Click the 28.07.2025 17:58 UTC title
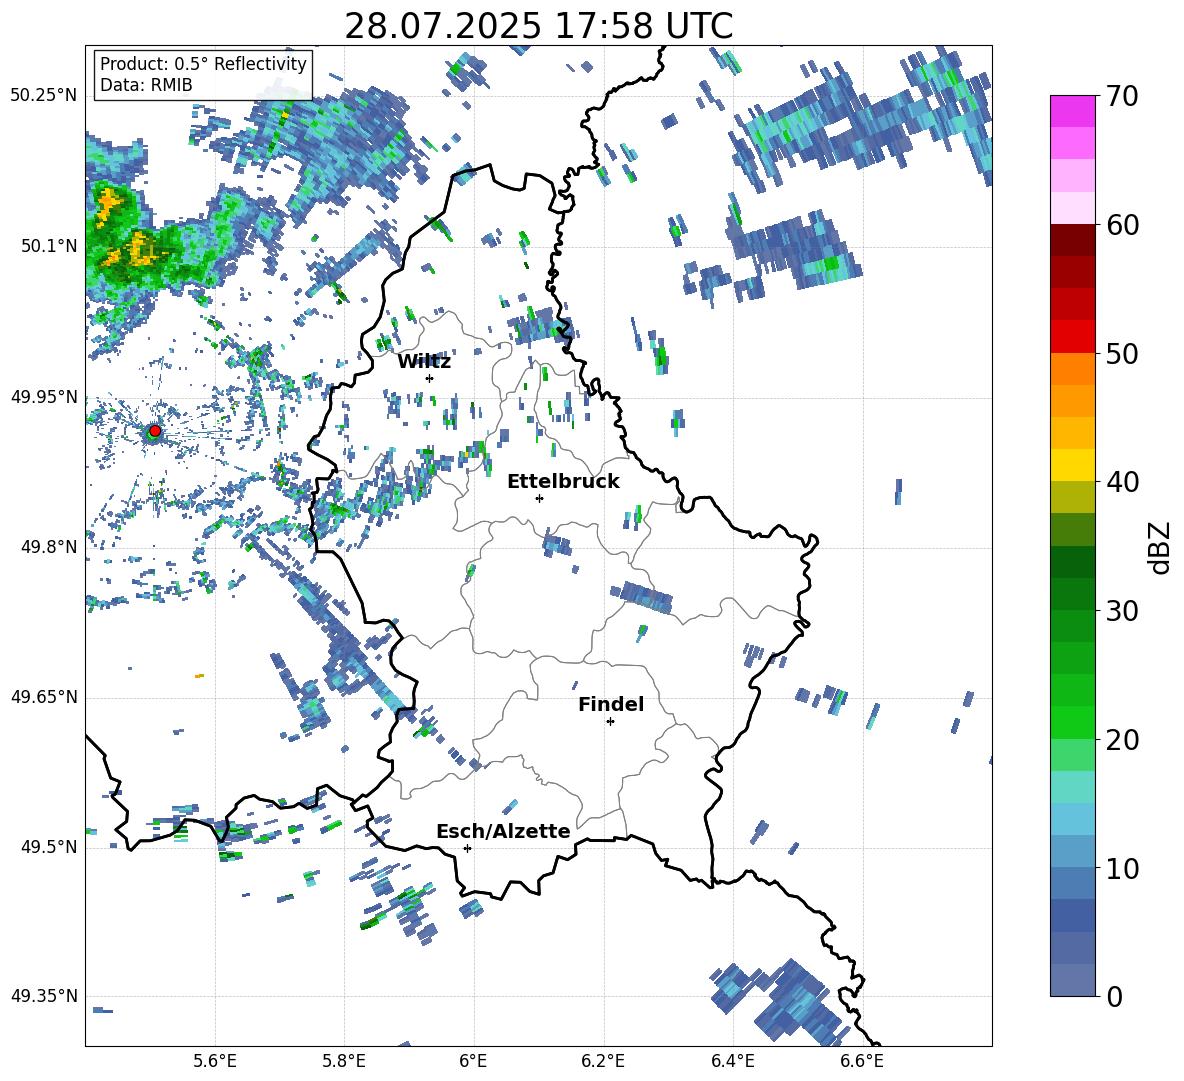This screenshot has height=1081, width=1184. pyautogui.click(x=538, y=26)
